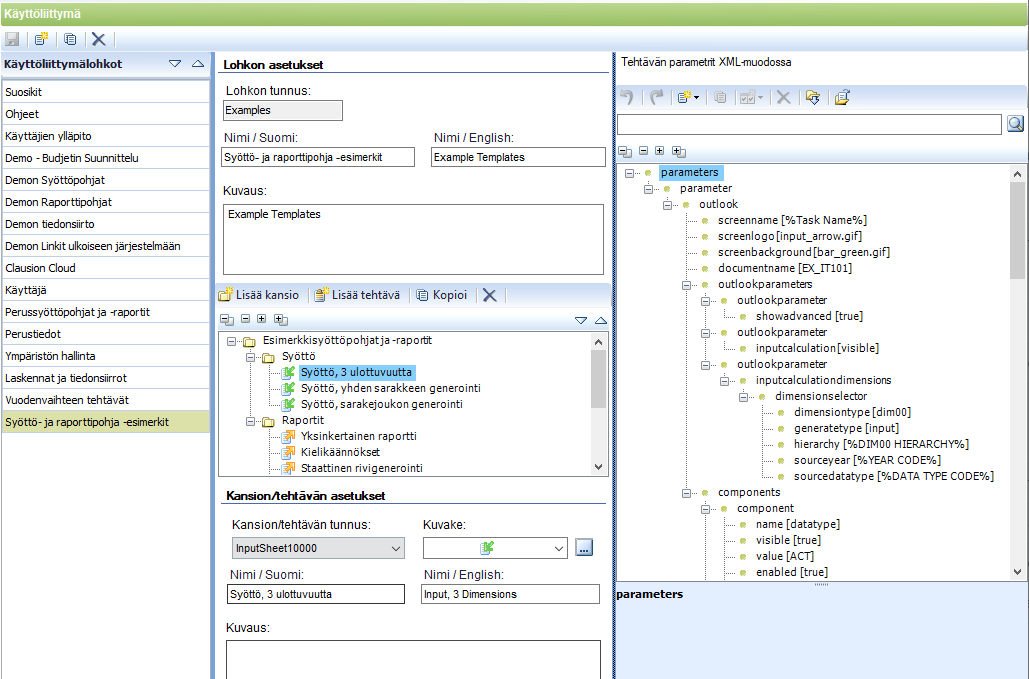Open the Kuvake icon dropdown
The height and width of the screenshot is (679, 1029).
point(558,548)
